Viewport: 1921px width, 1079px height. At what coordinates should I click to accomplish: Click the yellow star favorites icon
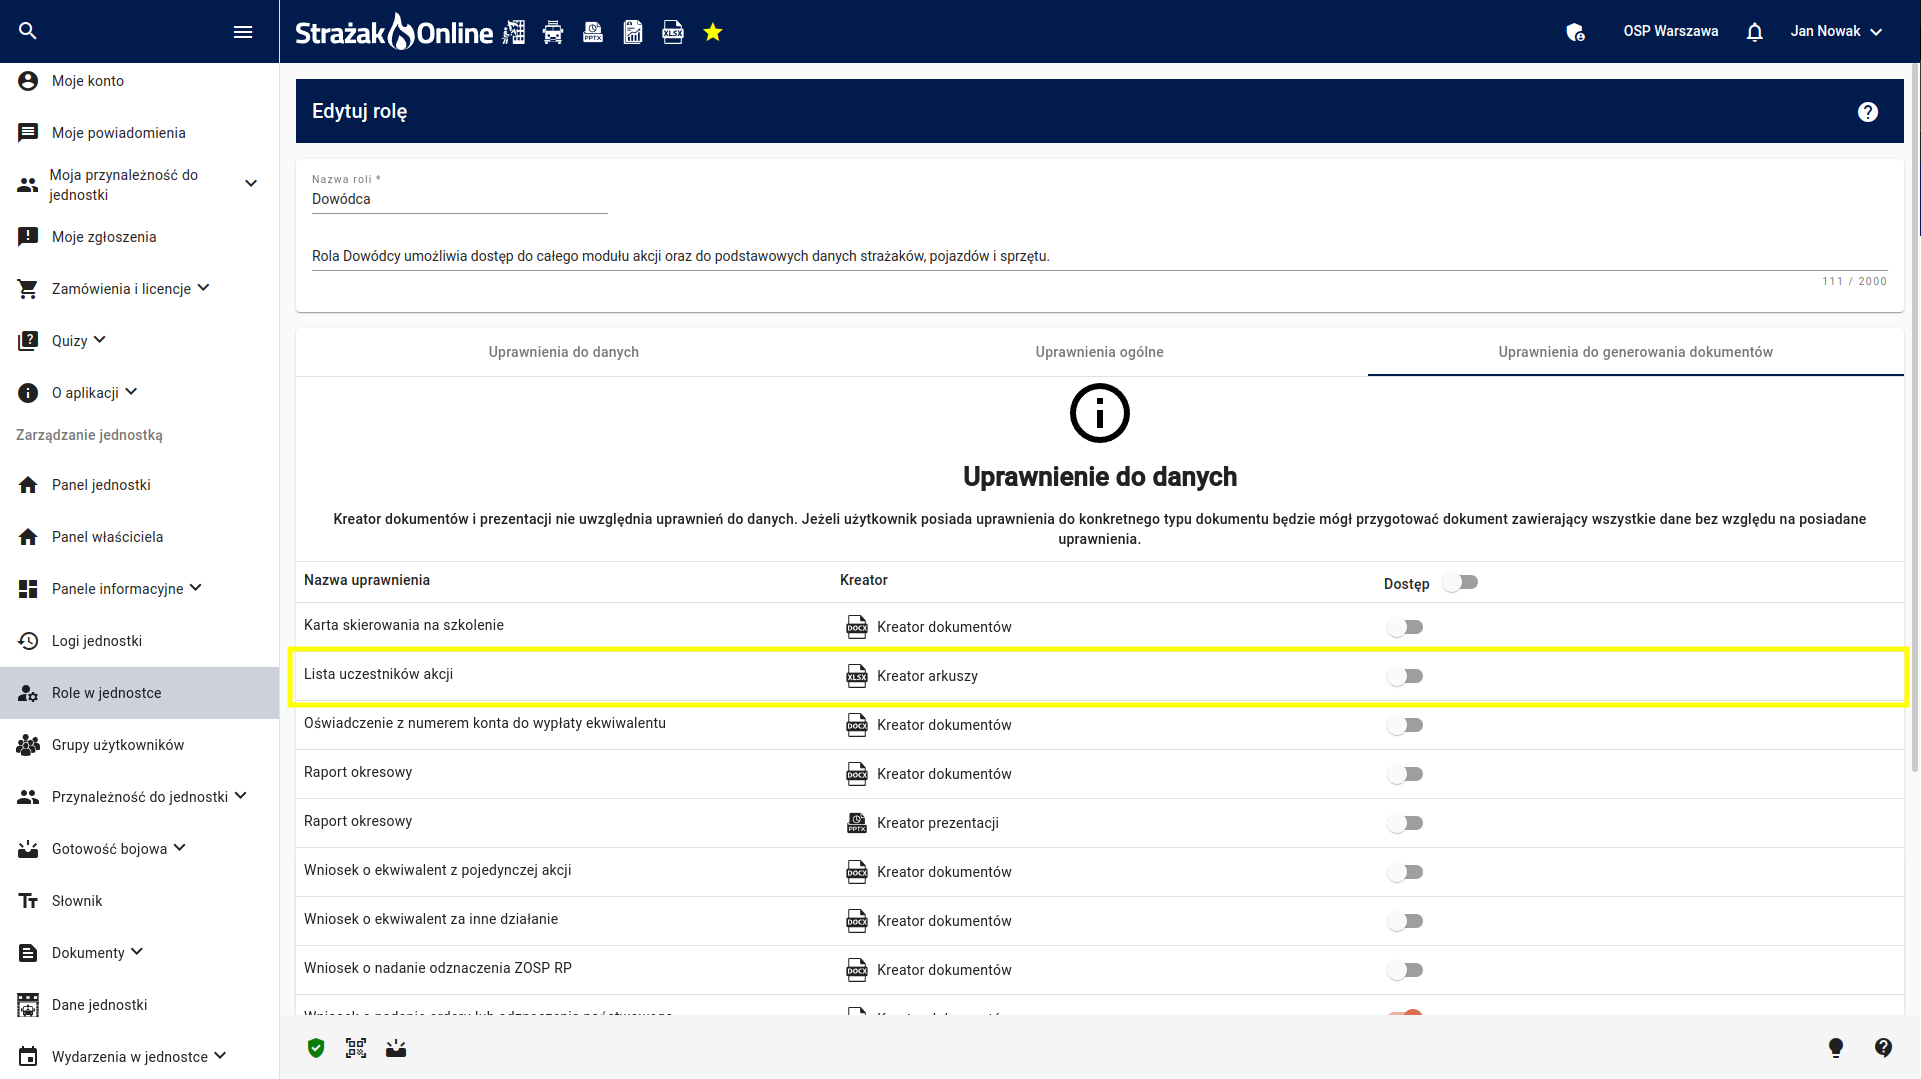tap(713, 32)
